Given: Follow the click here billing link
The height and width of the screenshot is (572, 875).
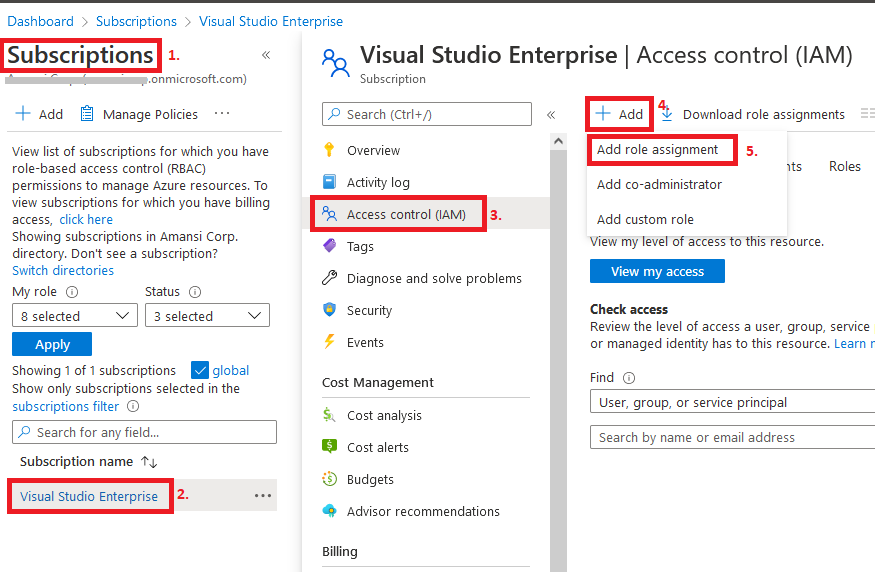Looking at the screenshot, I should tap(86, 219).
